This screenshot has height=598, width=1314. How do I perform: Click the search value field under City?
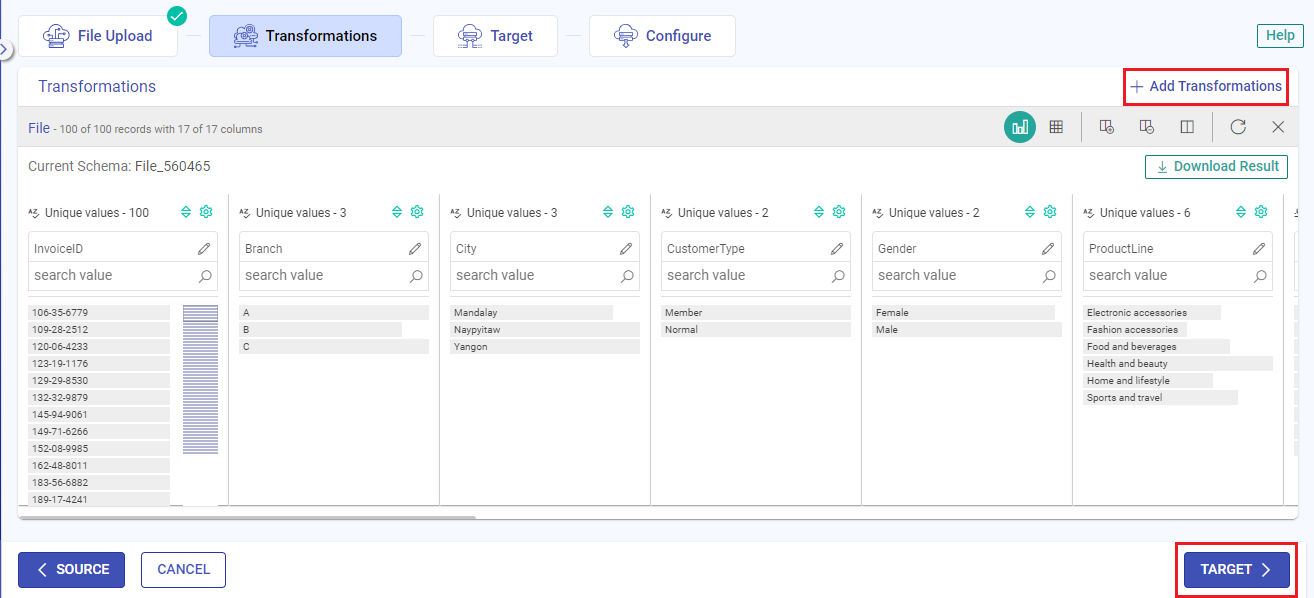[535, 275]
